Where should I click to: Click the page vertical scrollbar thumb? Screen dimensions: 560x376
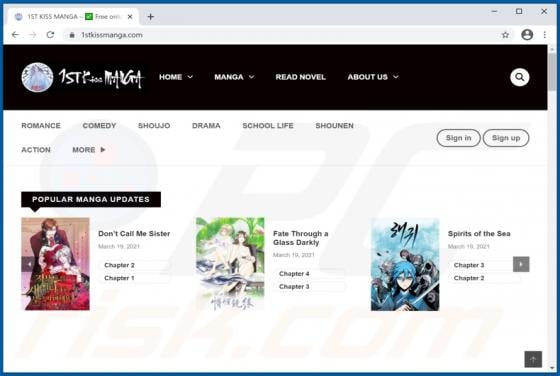(x=552, y=71)
